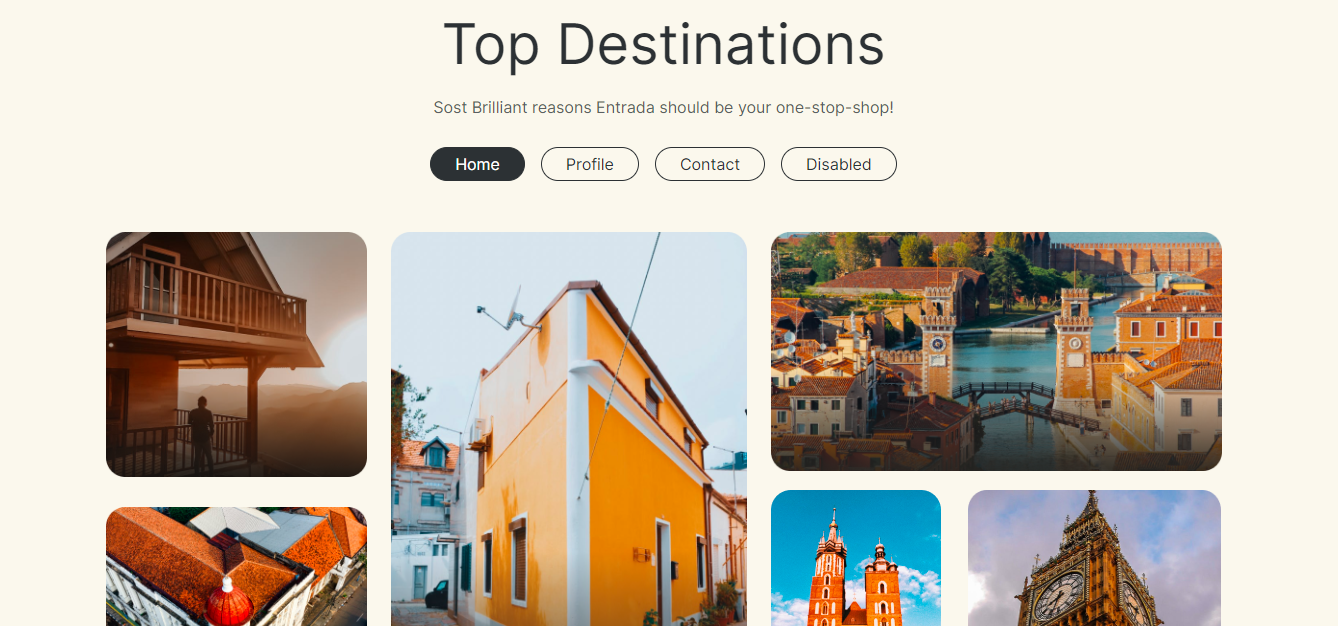1338x626 pixels.
Task: Open the orange tiled rooftop photo
Action: [x=236, y=566]
